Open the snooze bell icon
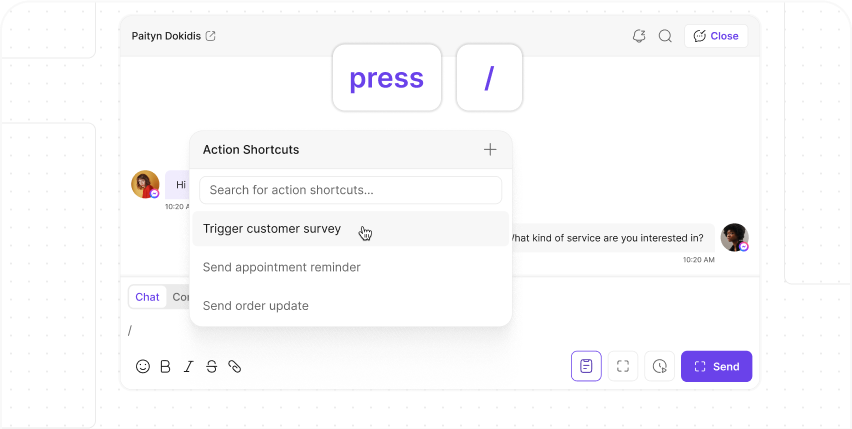Image resolution: width=852 pixels, height=429 pixels. (639, 36)
